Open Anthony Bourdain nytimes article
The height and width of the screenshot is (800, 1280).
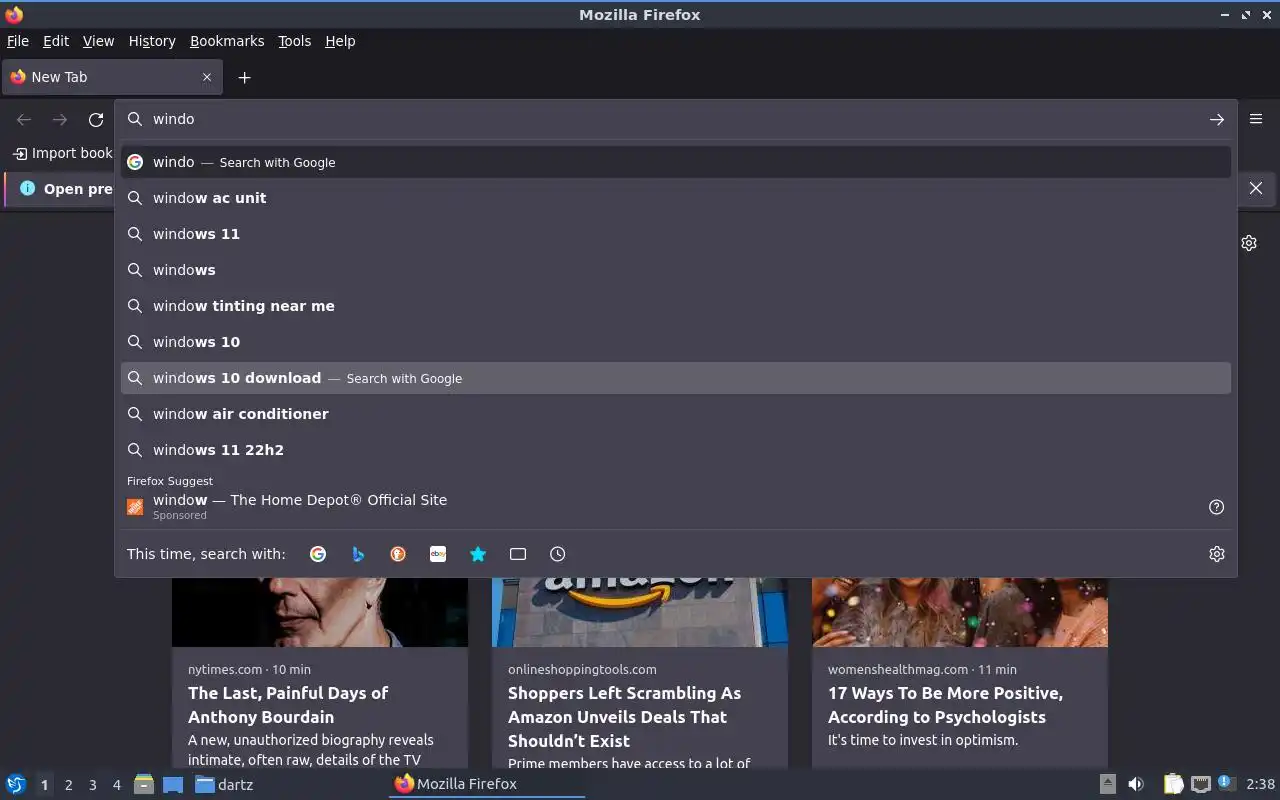(288, 705)
